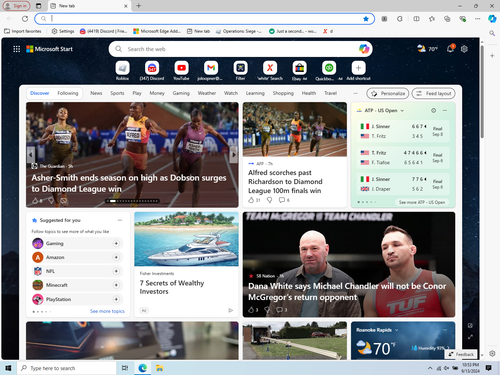Click the Windows taskbar search box
The image size is (500, 375).
(x=67, y=368)
